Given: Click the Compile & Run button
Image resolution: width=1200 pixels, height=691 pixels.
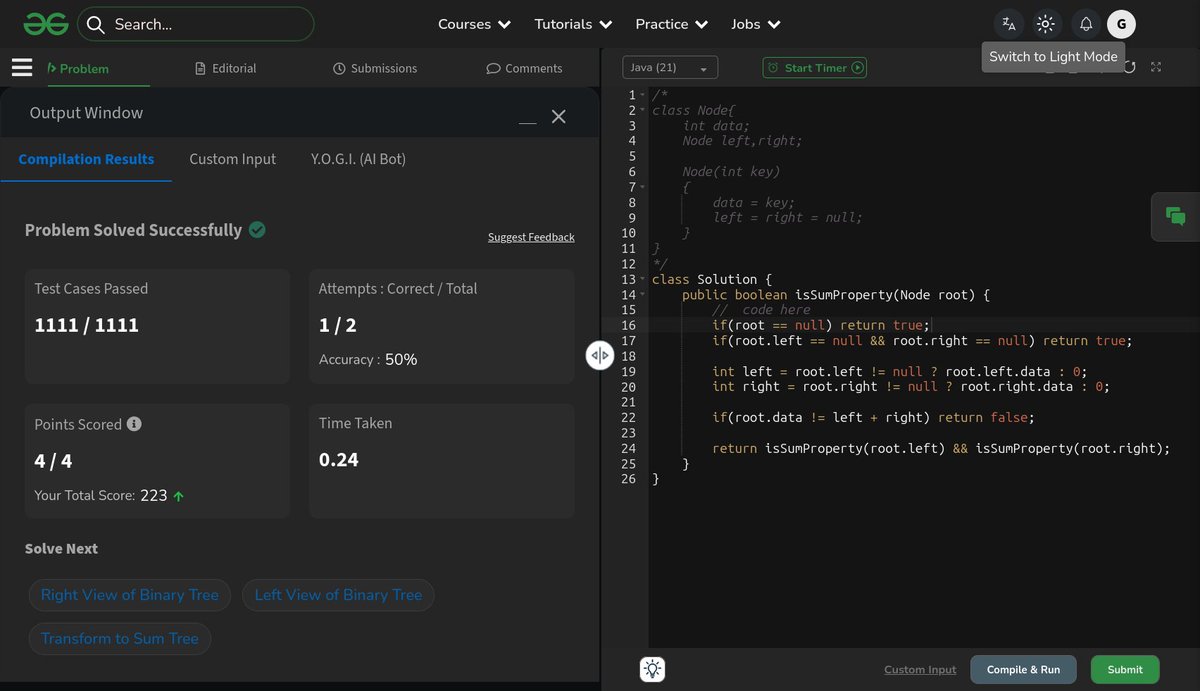Looking at the screenshot, I should pos(1023,670).
